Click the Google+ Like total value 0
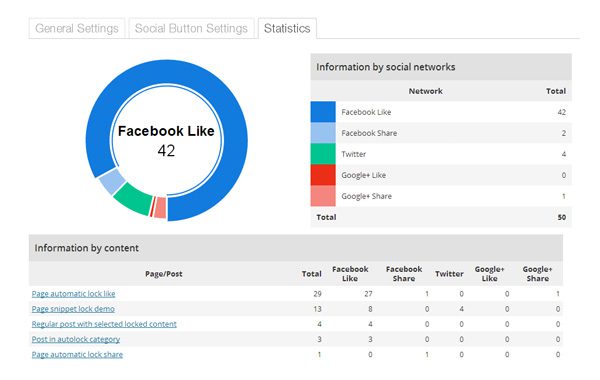 (x=564, y=175)
